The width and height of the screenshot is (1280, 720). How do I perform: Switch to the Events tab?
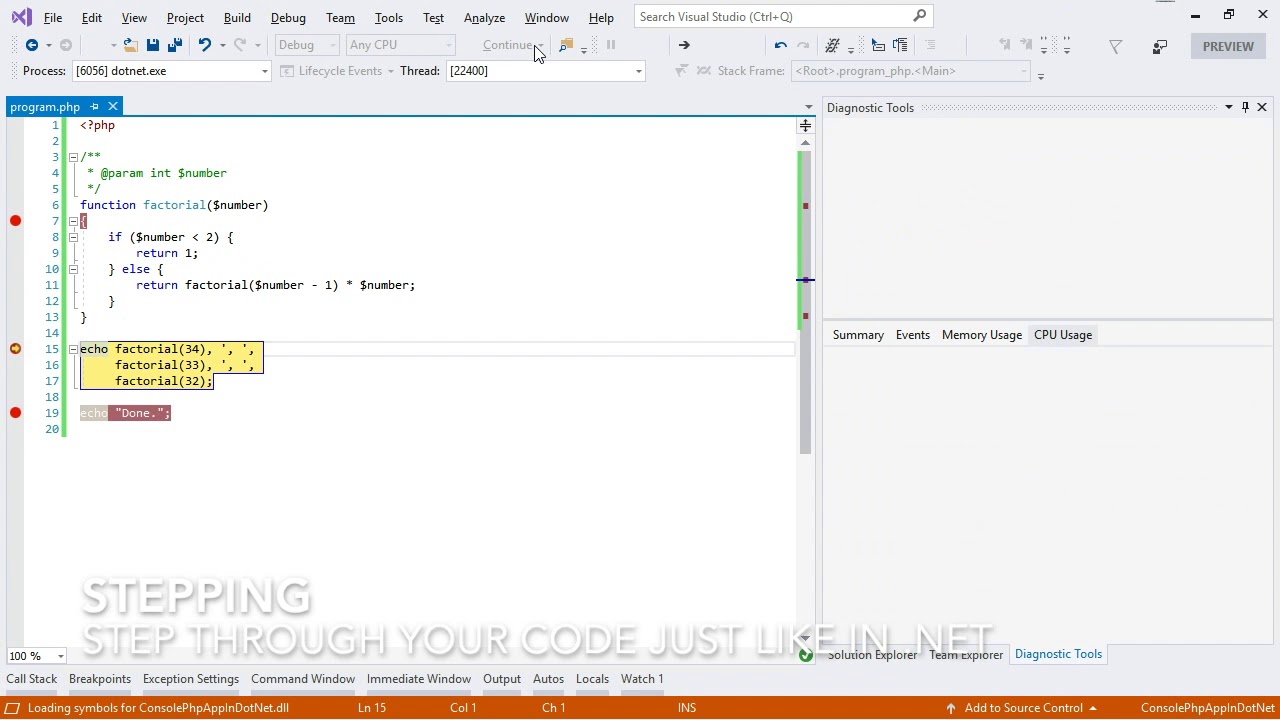pos(913,335)
